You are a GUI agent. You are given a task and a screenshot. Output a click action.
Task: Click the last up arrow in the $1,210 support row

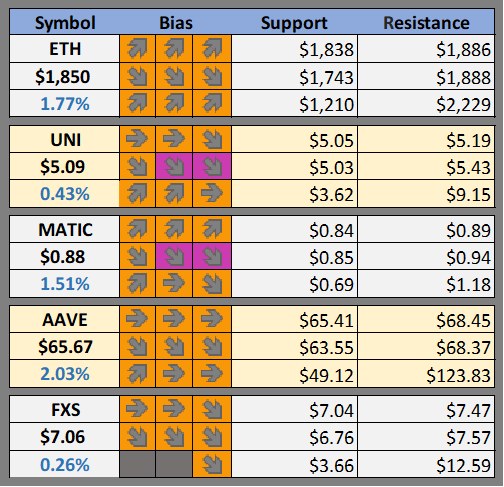tap(212, 103)
